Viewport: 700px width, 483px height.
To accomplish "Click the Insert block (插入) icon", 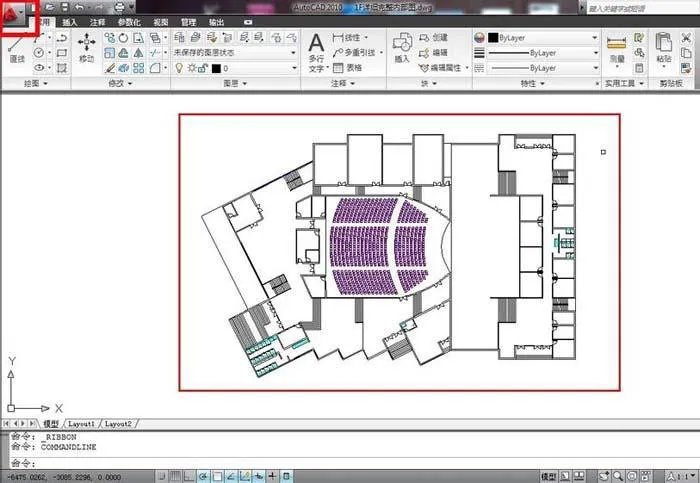I will click(x=402, y=48).
